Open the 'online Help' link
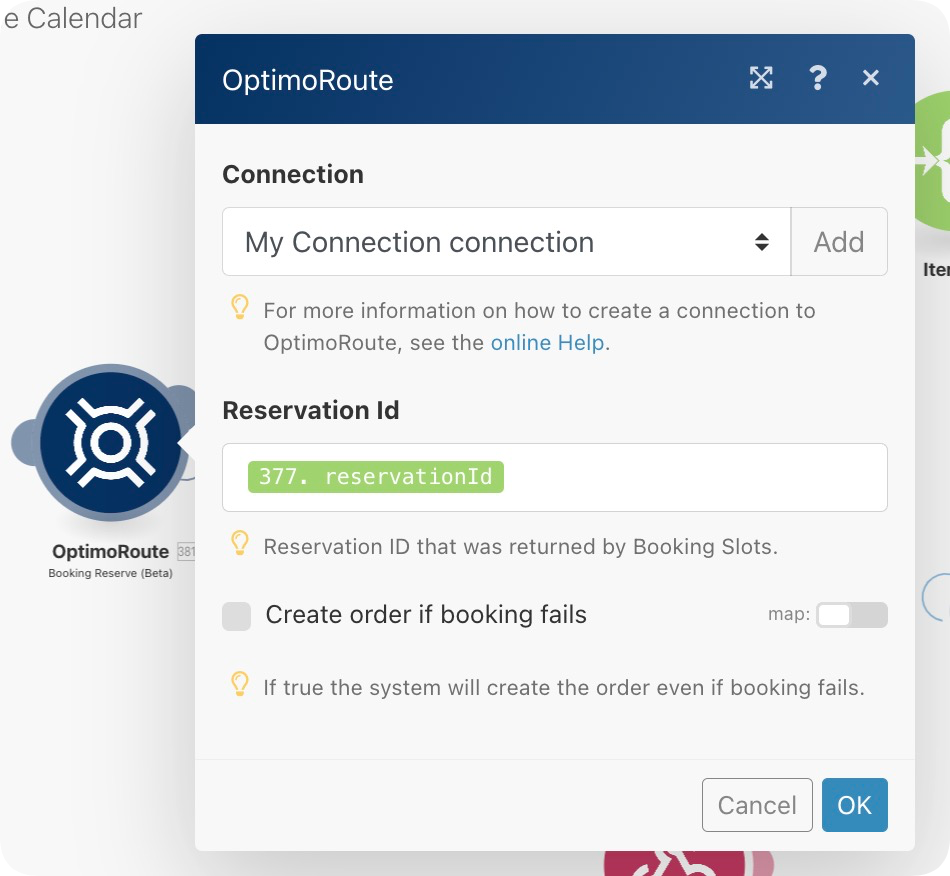Image resolution: width=950 pixels, height=876 pixels. 547,343
